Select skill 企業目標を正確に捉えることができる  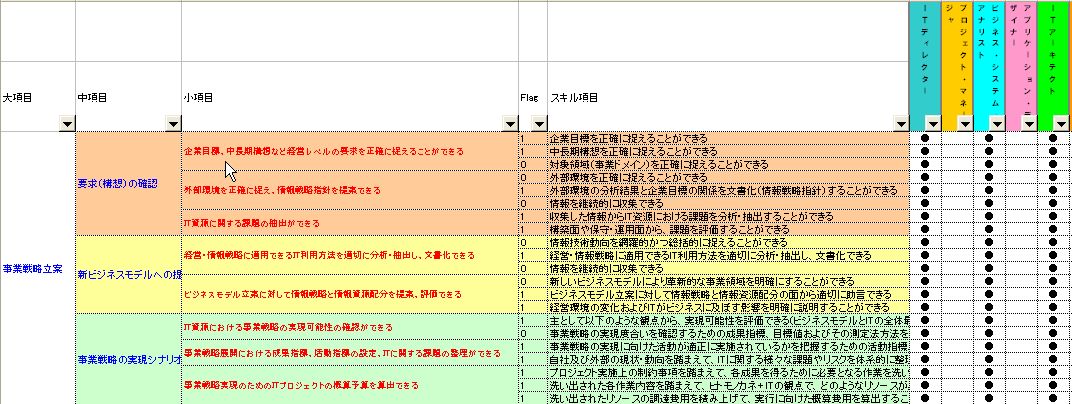coord(728,138)
